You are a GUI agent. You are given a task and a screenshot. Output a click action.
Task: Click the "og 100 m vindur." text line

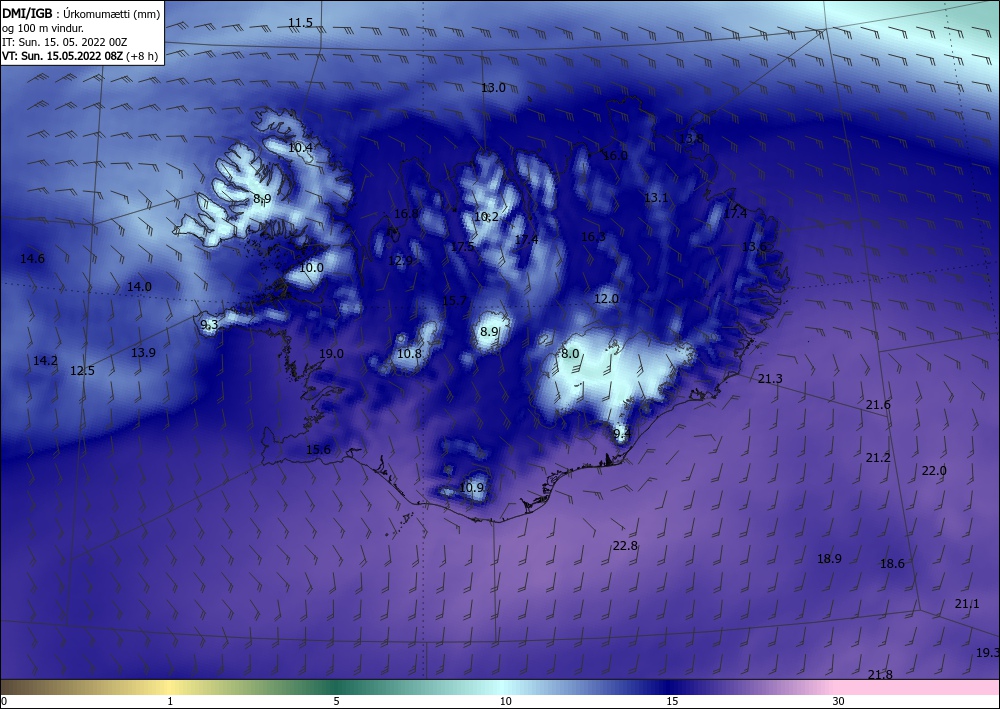(x=43, y=27)
